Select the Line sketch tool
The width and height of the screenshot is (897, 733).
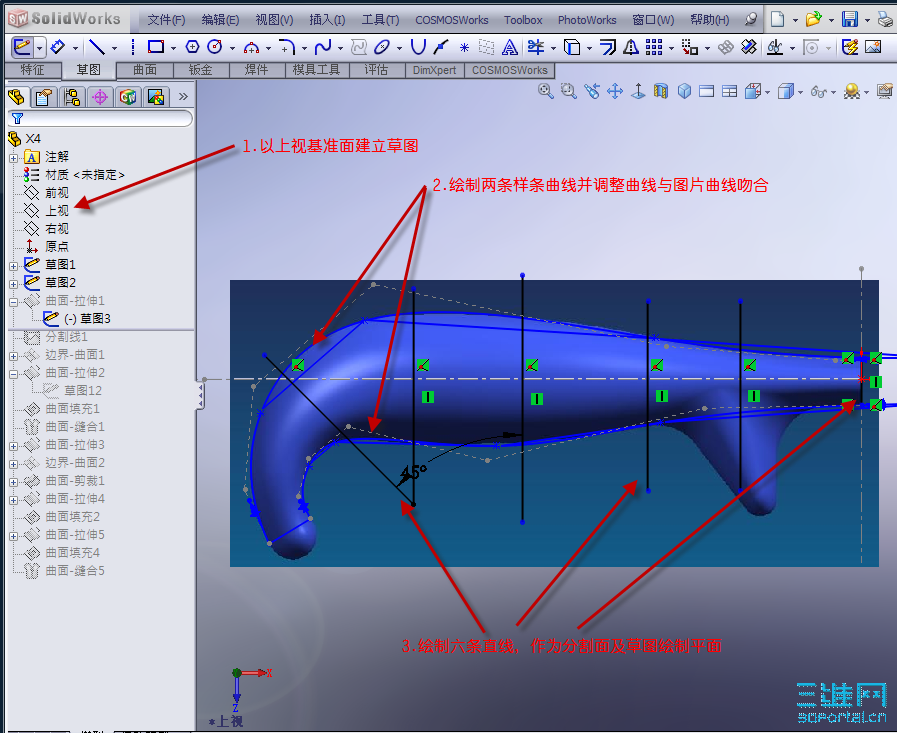[97, 47]
